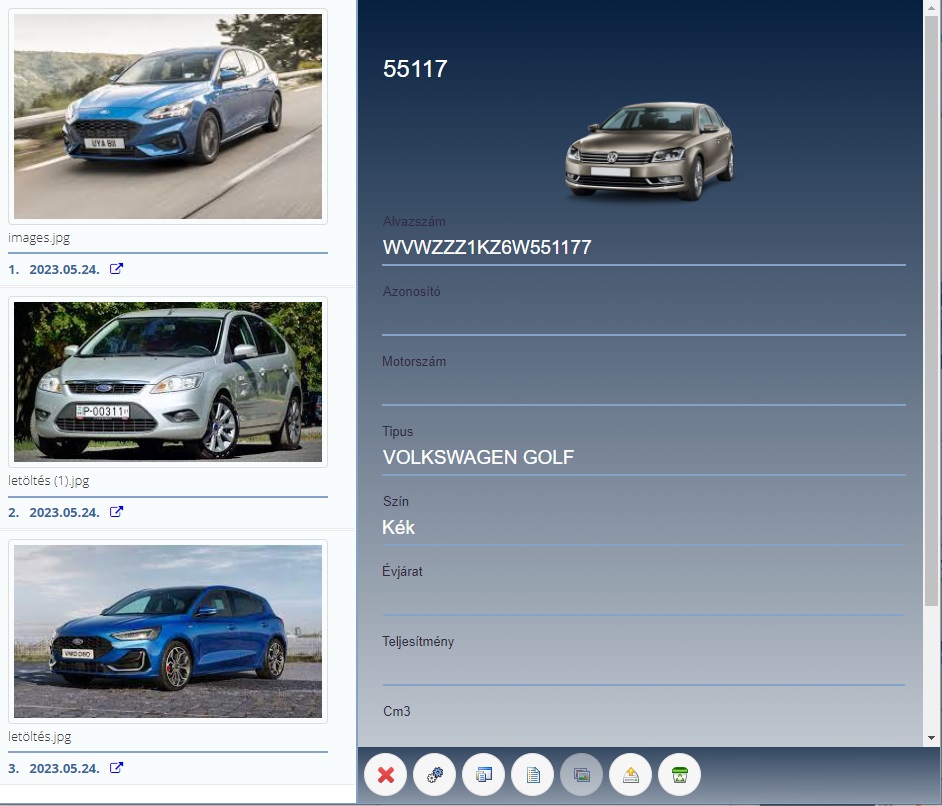Click the pictures gallery icon

582,775
